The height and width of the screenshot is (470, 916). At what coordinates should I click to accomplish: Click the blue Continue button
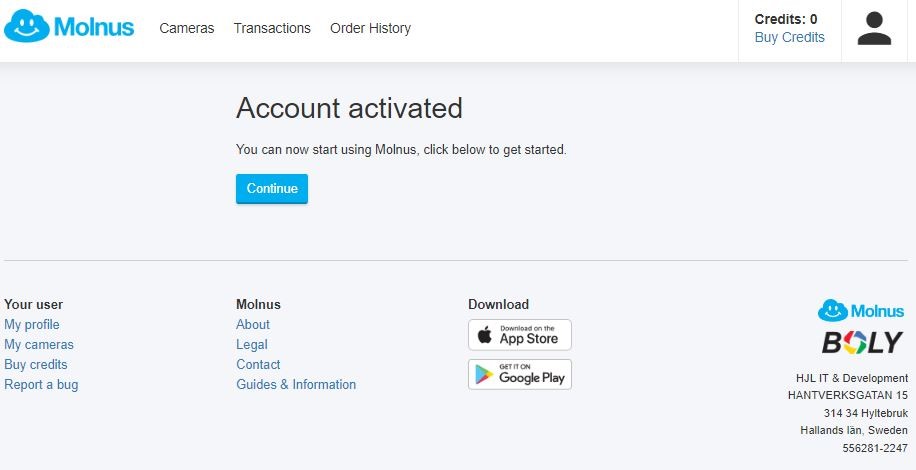tap(272, 189)
